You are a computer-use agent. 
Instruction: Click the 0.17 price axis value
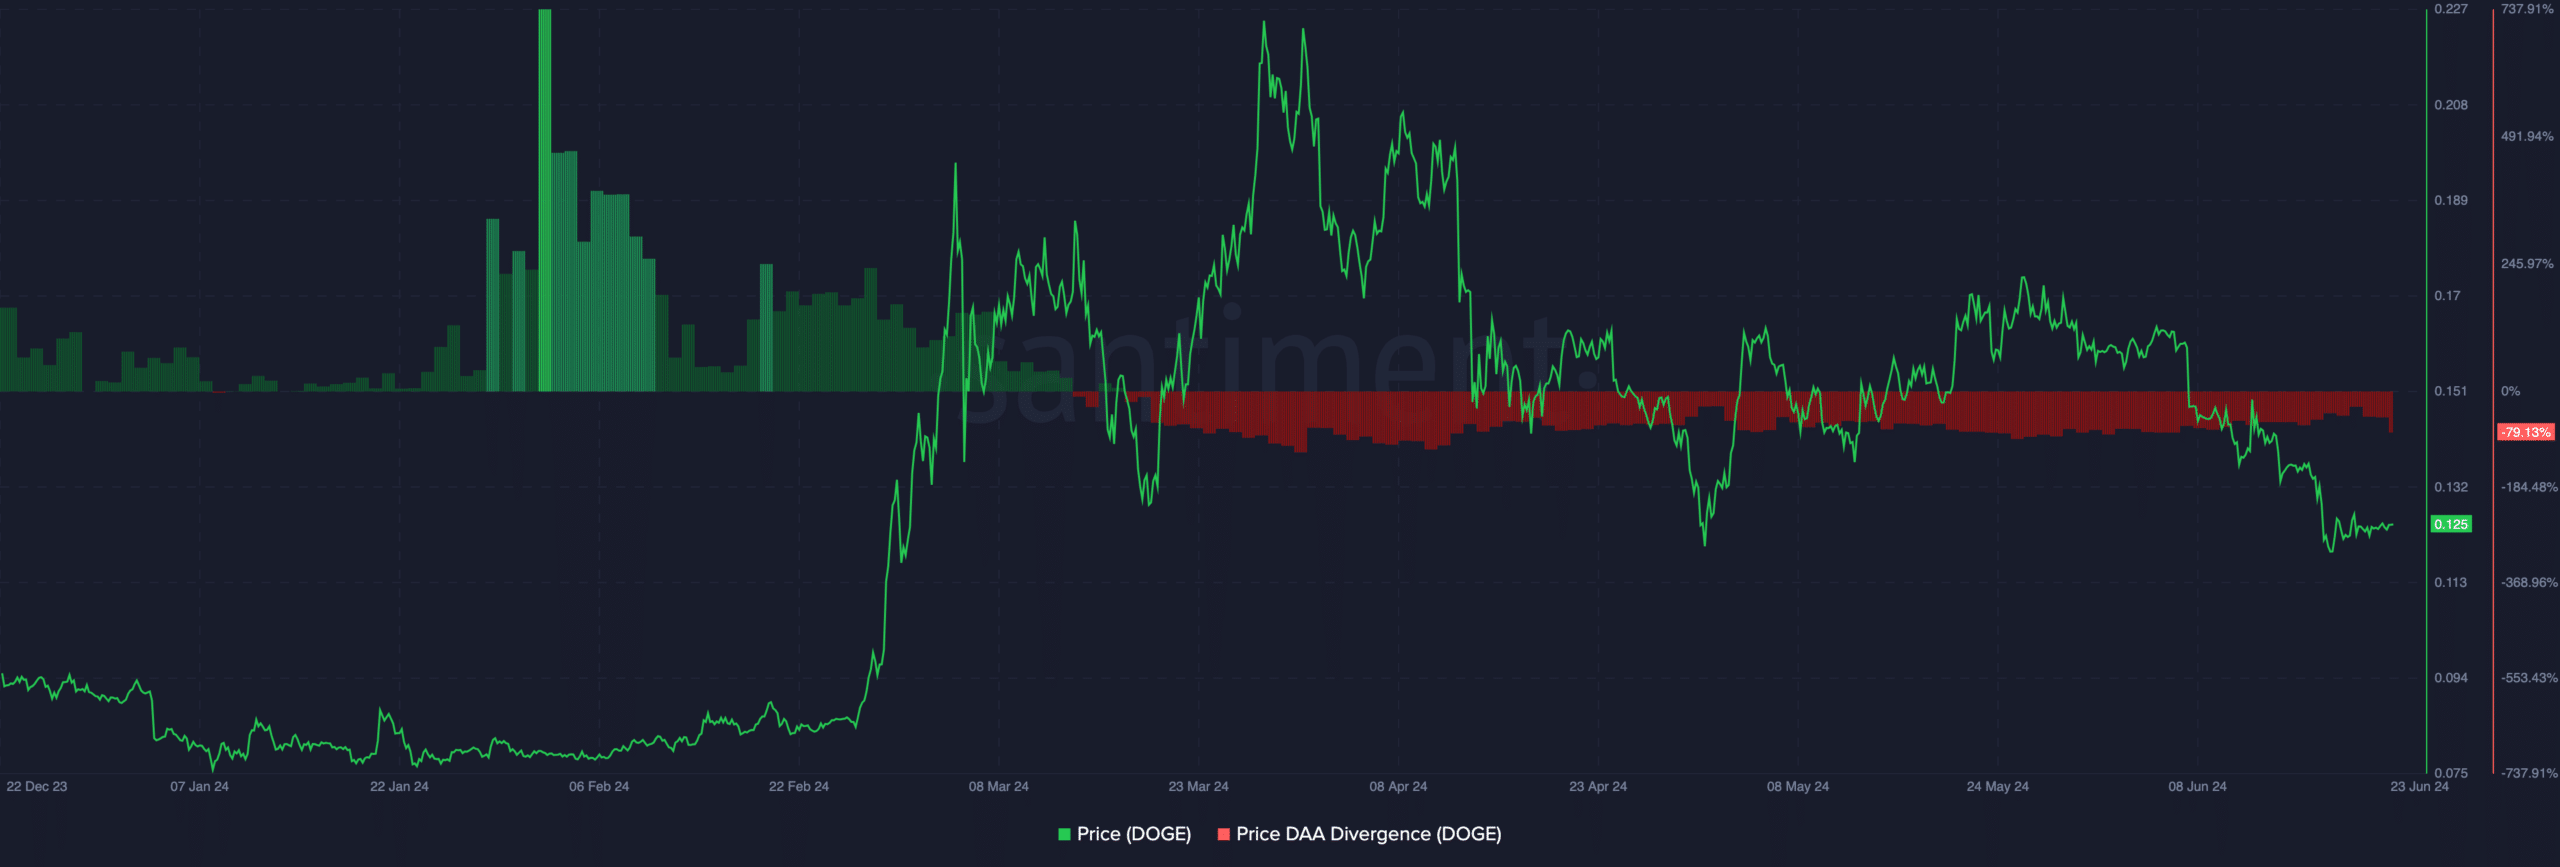click(2447, 296)
